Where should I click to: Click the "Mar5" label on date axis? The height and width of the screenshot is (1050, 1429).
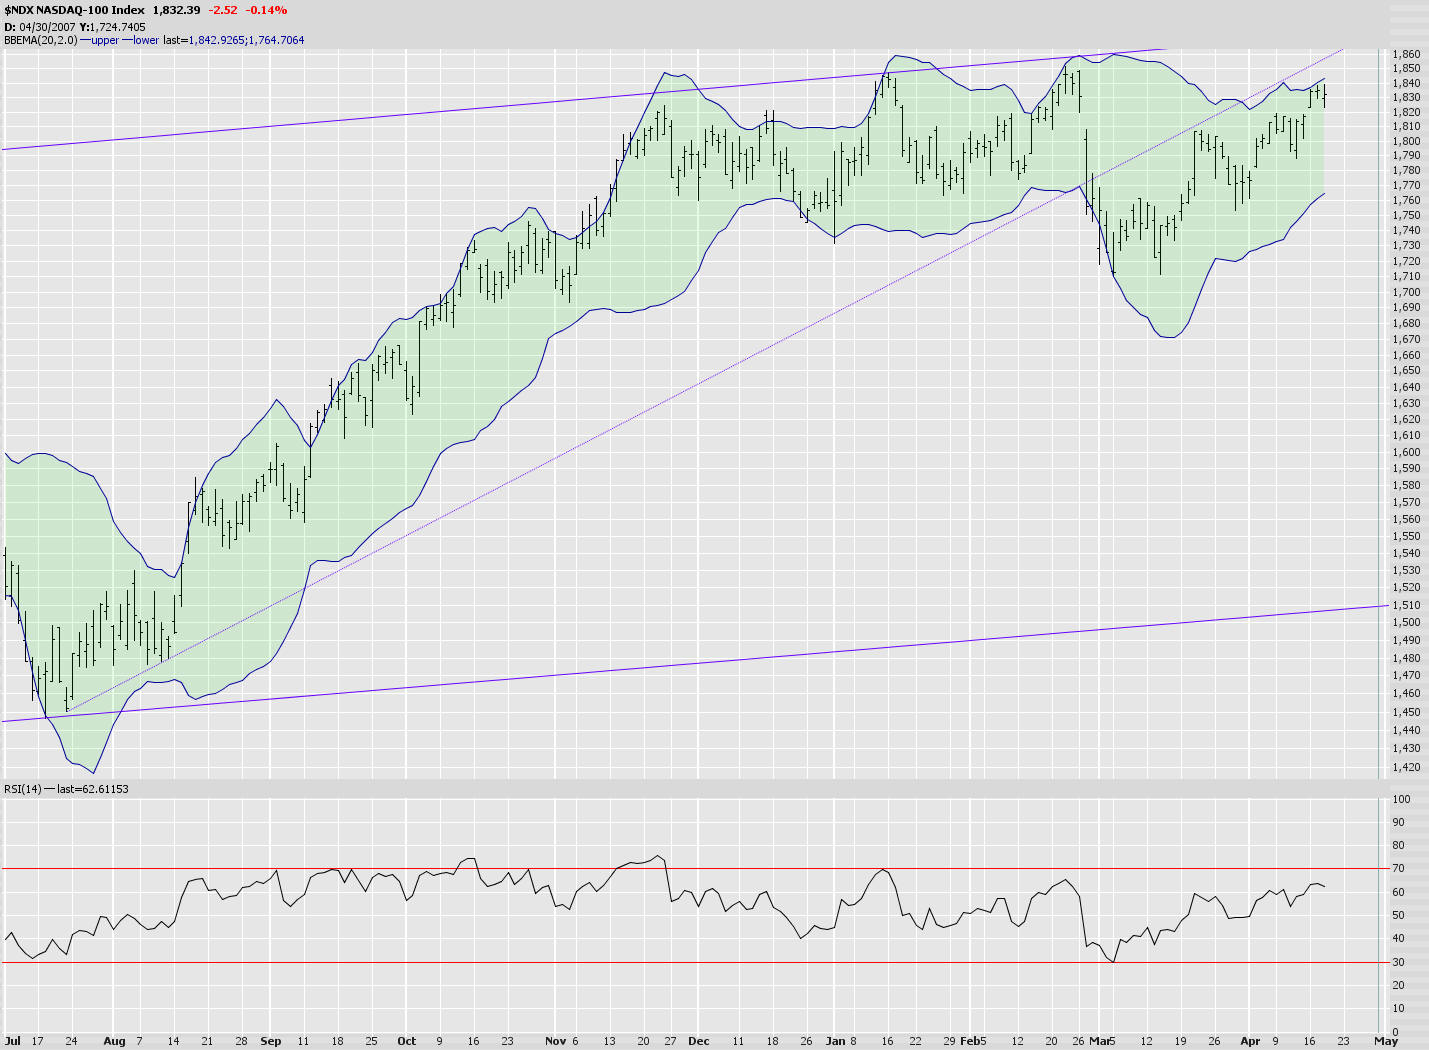tap(1102, 1041)
